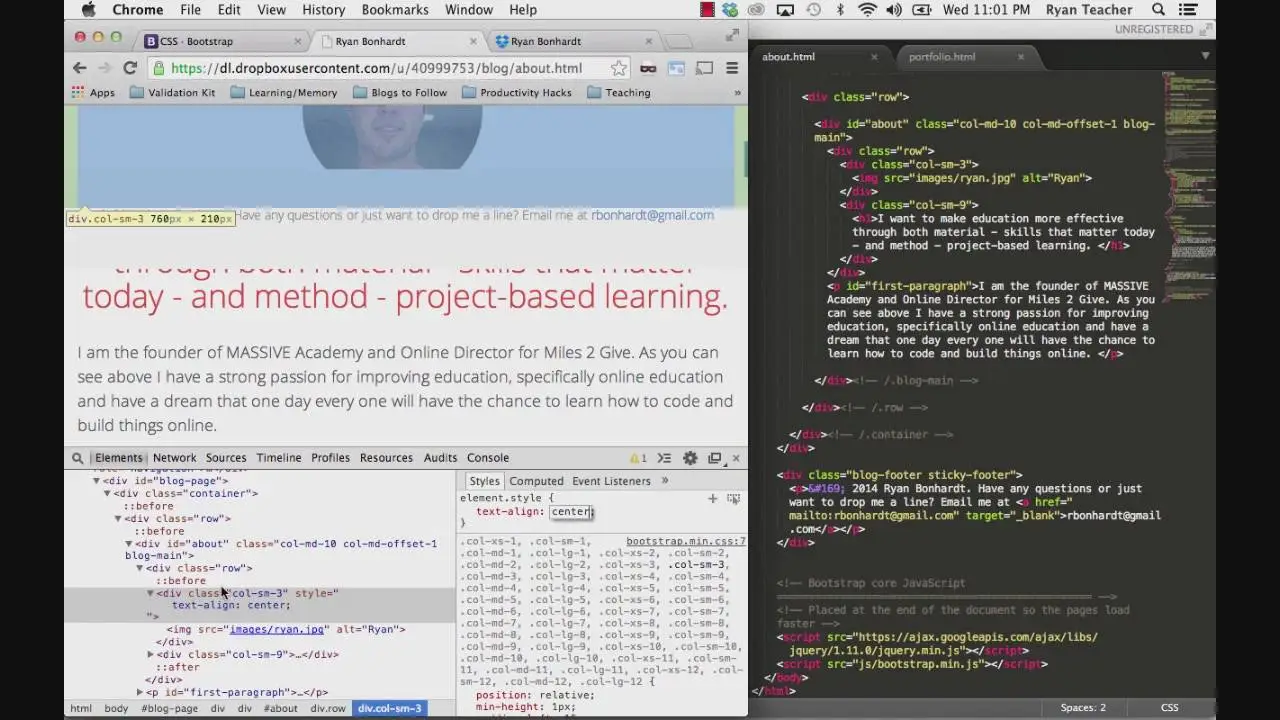
Task: Close the about.html tab in Sublime Text
Action: 874,57
